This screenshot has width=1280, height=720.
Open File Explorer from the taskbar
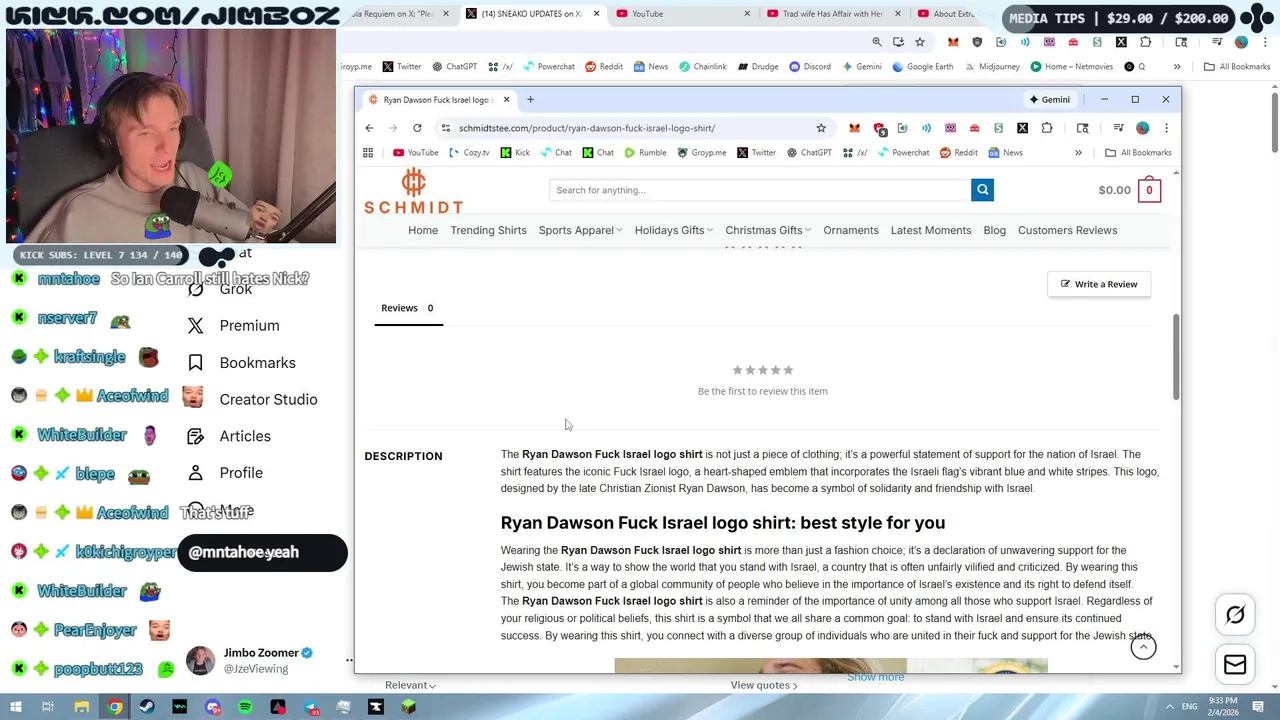[82, 707]
